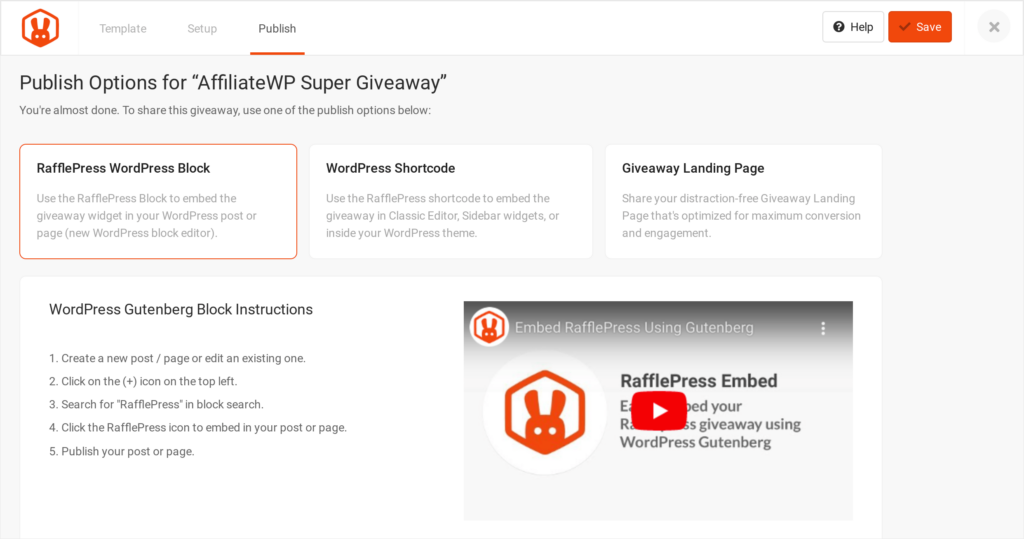Choose the WordPress Shortcode publish option
Screen dimensions: 1024x539
click(x=451, y=201)
